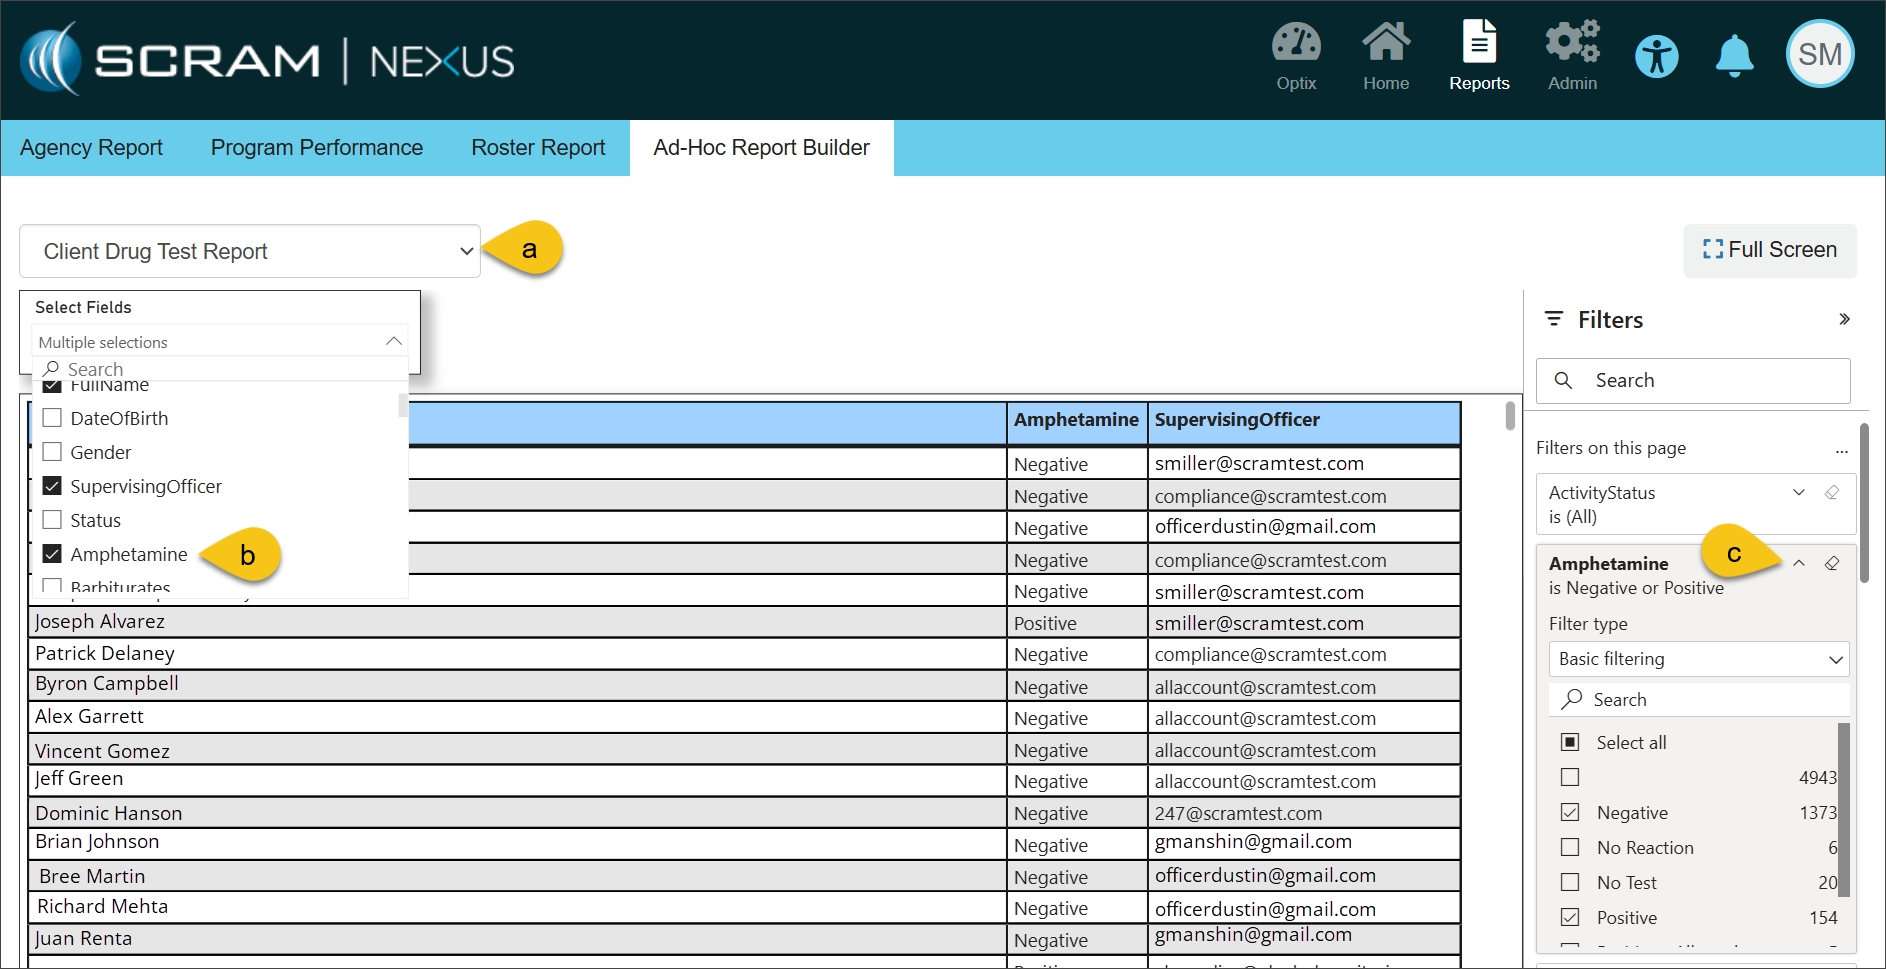Clear the Amphetamine filter with eraser icon
The width and height of the screenshot is (1886, 969).
1832,564
